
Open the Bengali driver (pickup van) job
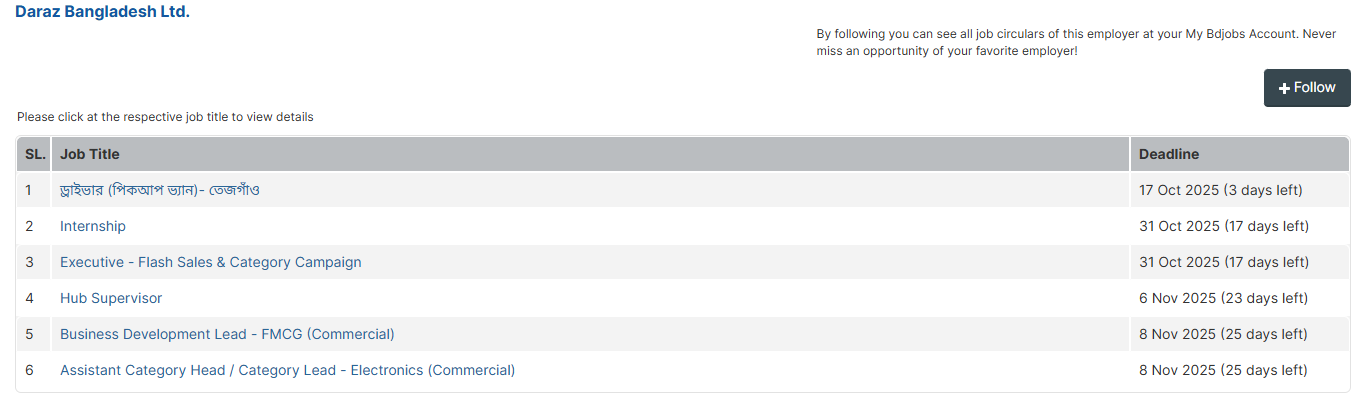coord(160,190)
